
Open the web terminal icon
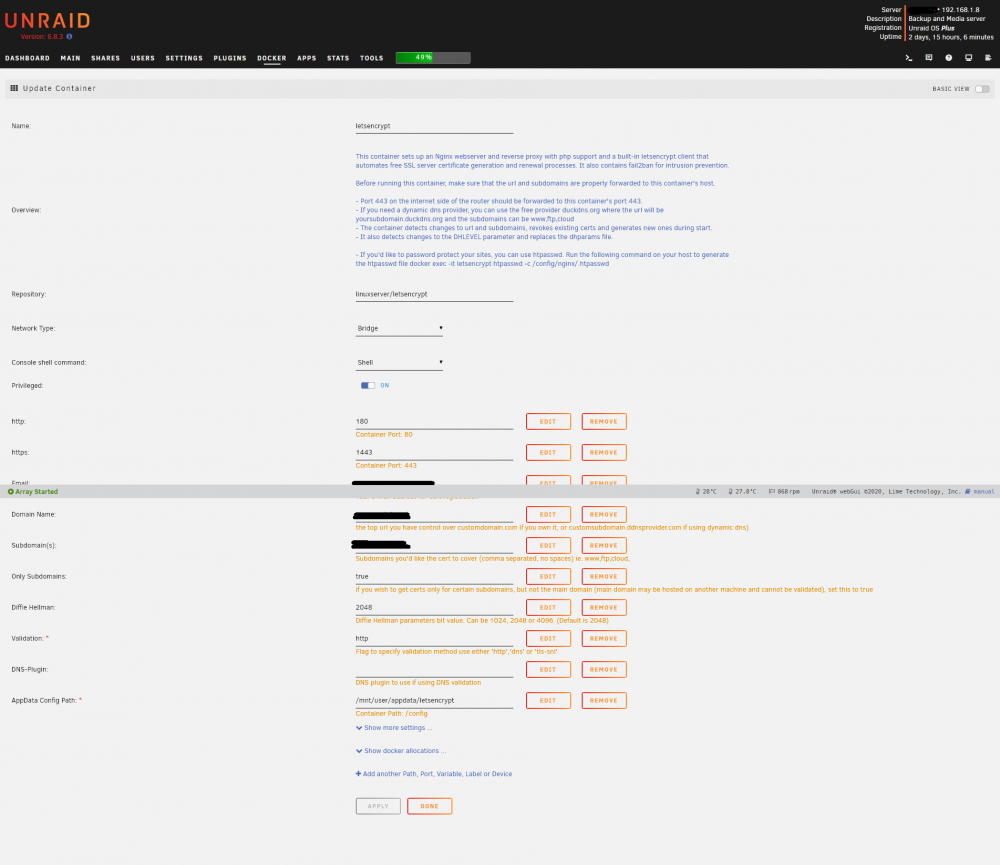click(x=909, y=58)
